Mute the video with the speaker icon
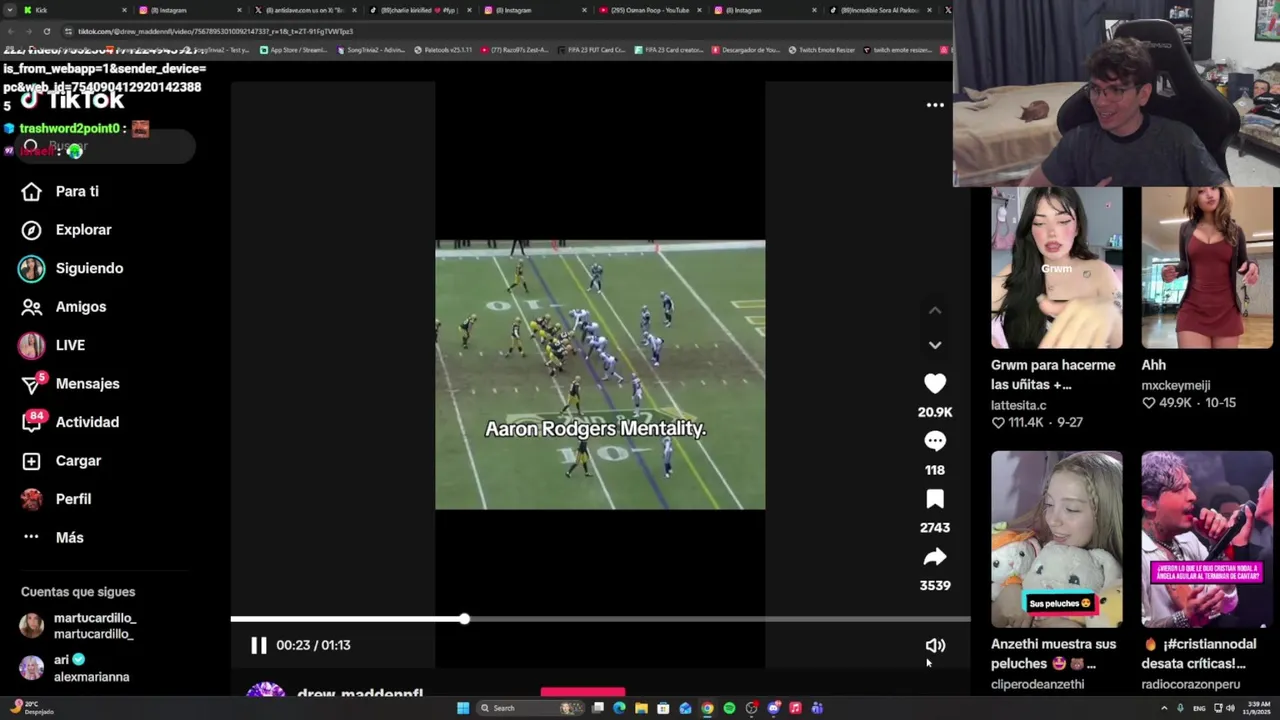This screenshot has height=720, width=1280. [x=935, y=646]
